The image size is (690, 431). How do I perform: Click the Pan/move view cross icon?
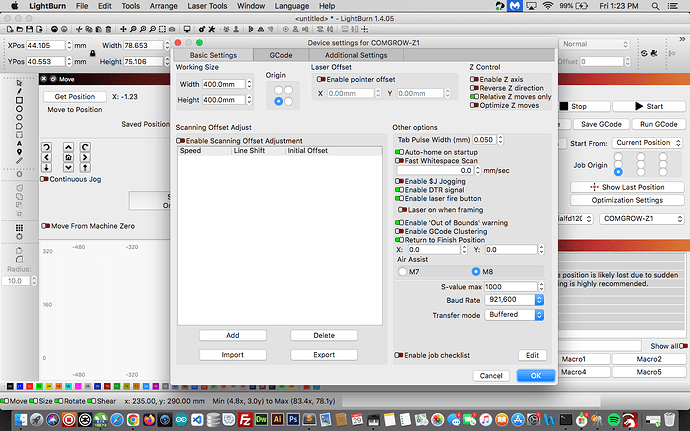(x=123, y=29)
